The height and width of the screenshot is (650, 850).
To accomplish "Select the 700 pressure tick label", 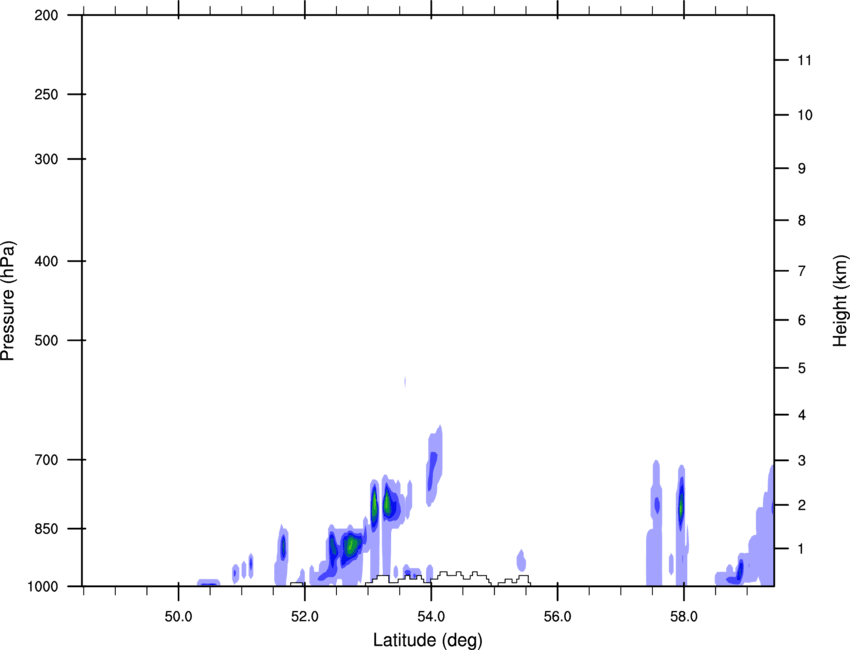I will 46,460.
